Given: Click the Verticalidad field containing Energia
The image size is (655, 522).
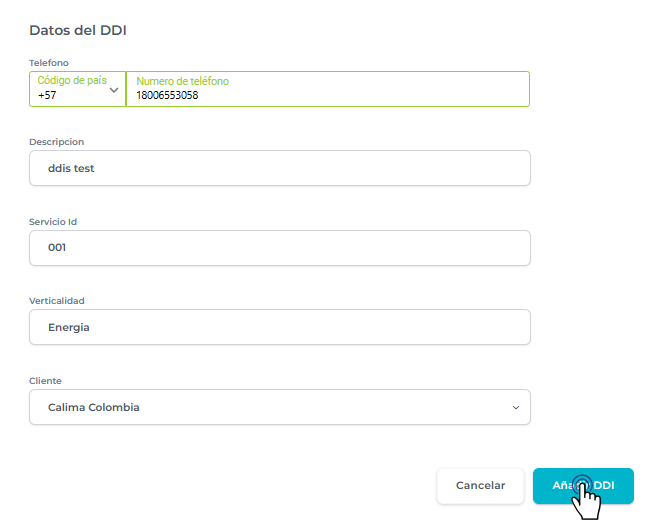Looking at the screenshot, I should point(280,327).
